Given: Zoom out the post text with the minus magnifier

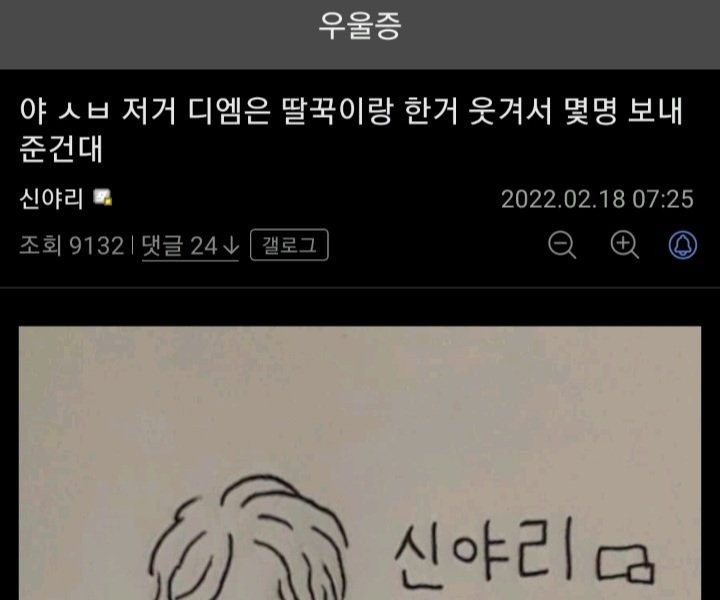Looking at the screenshot, I should pyautogui.click(x=562, y=245).
